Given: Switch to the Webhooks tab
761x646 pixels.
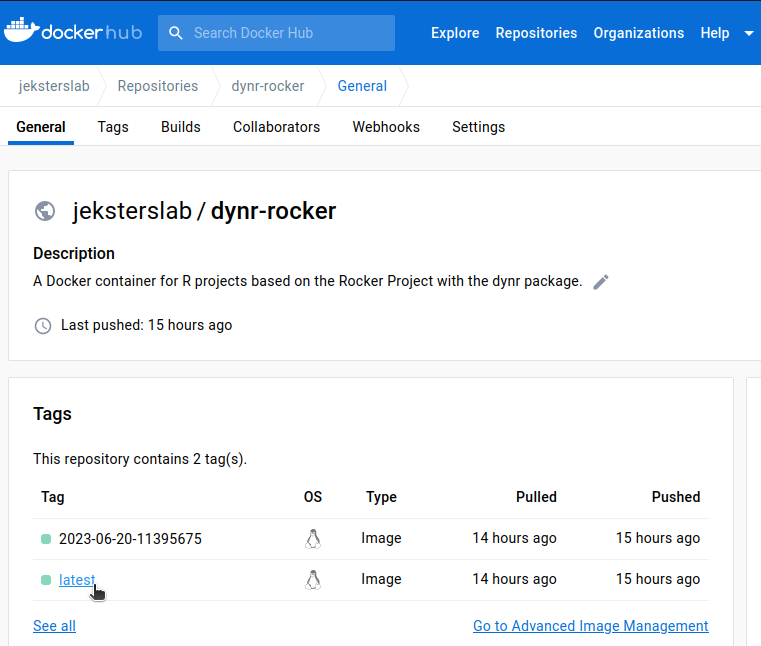Looking at the screenshot, I should (386, 127).
